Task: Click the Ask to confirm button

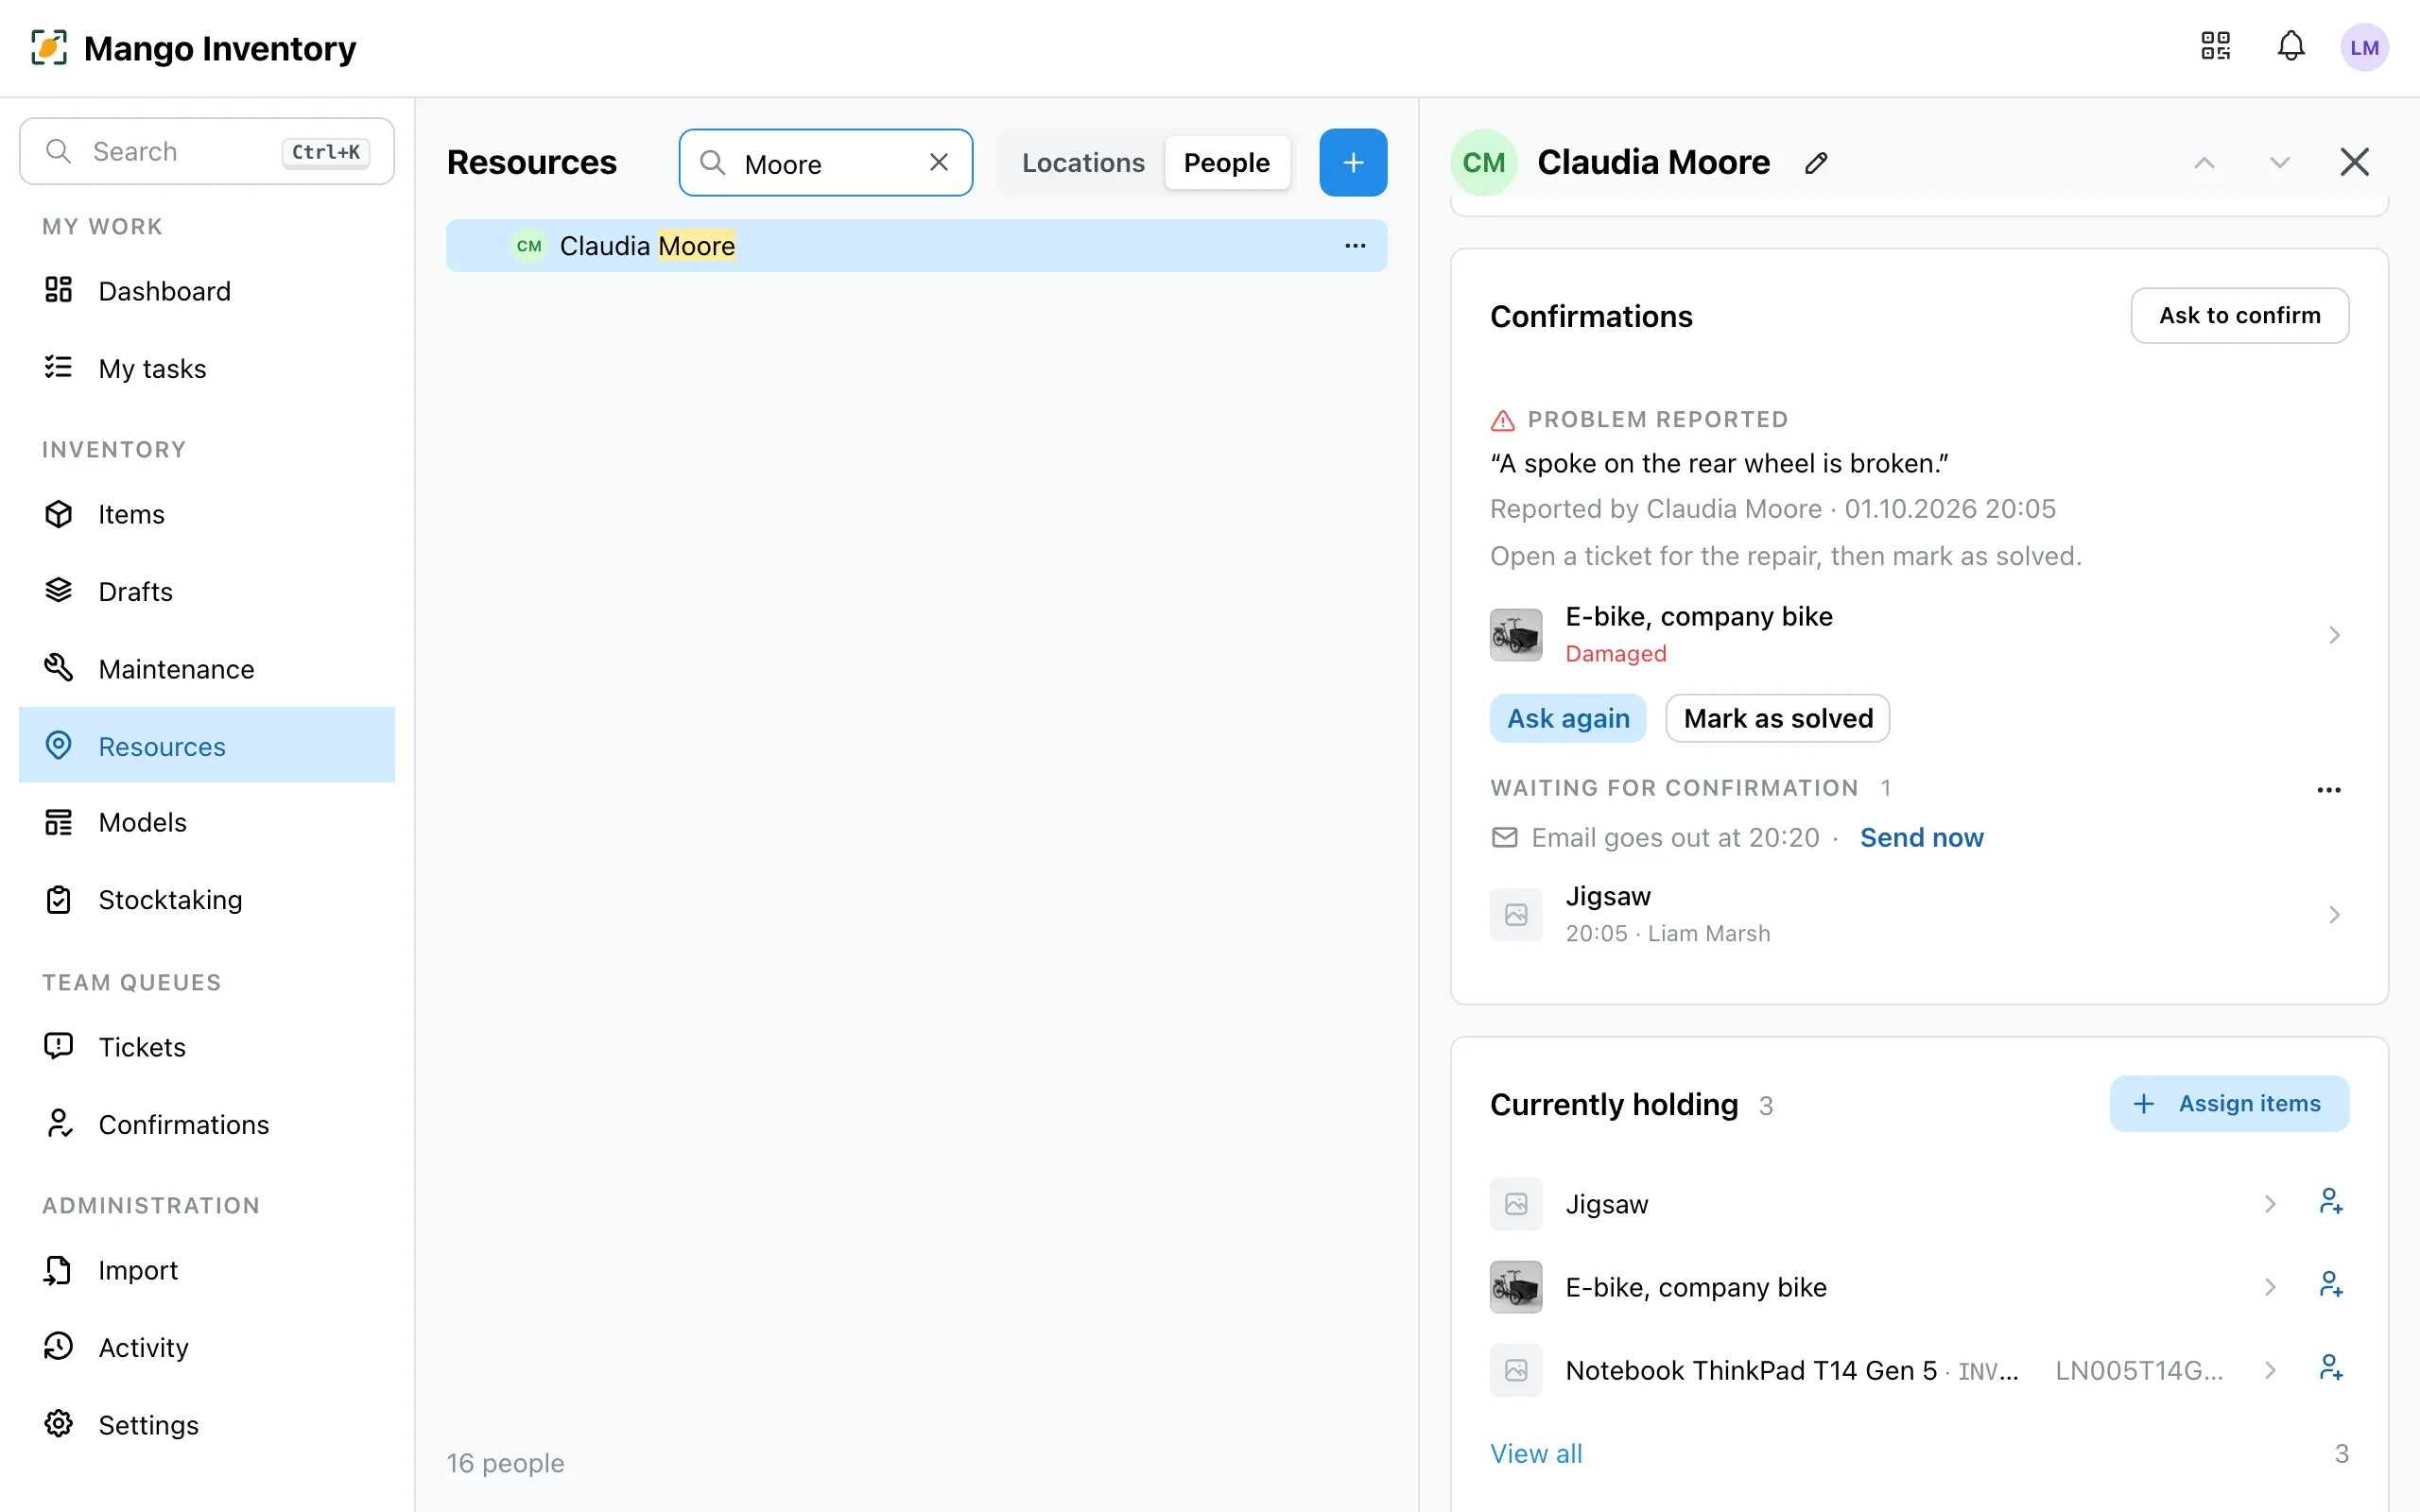Action: click(2240, 316)
